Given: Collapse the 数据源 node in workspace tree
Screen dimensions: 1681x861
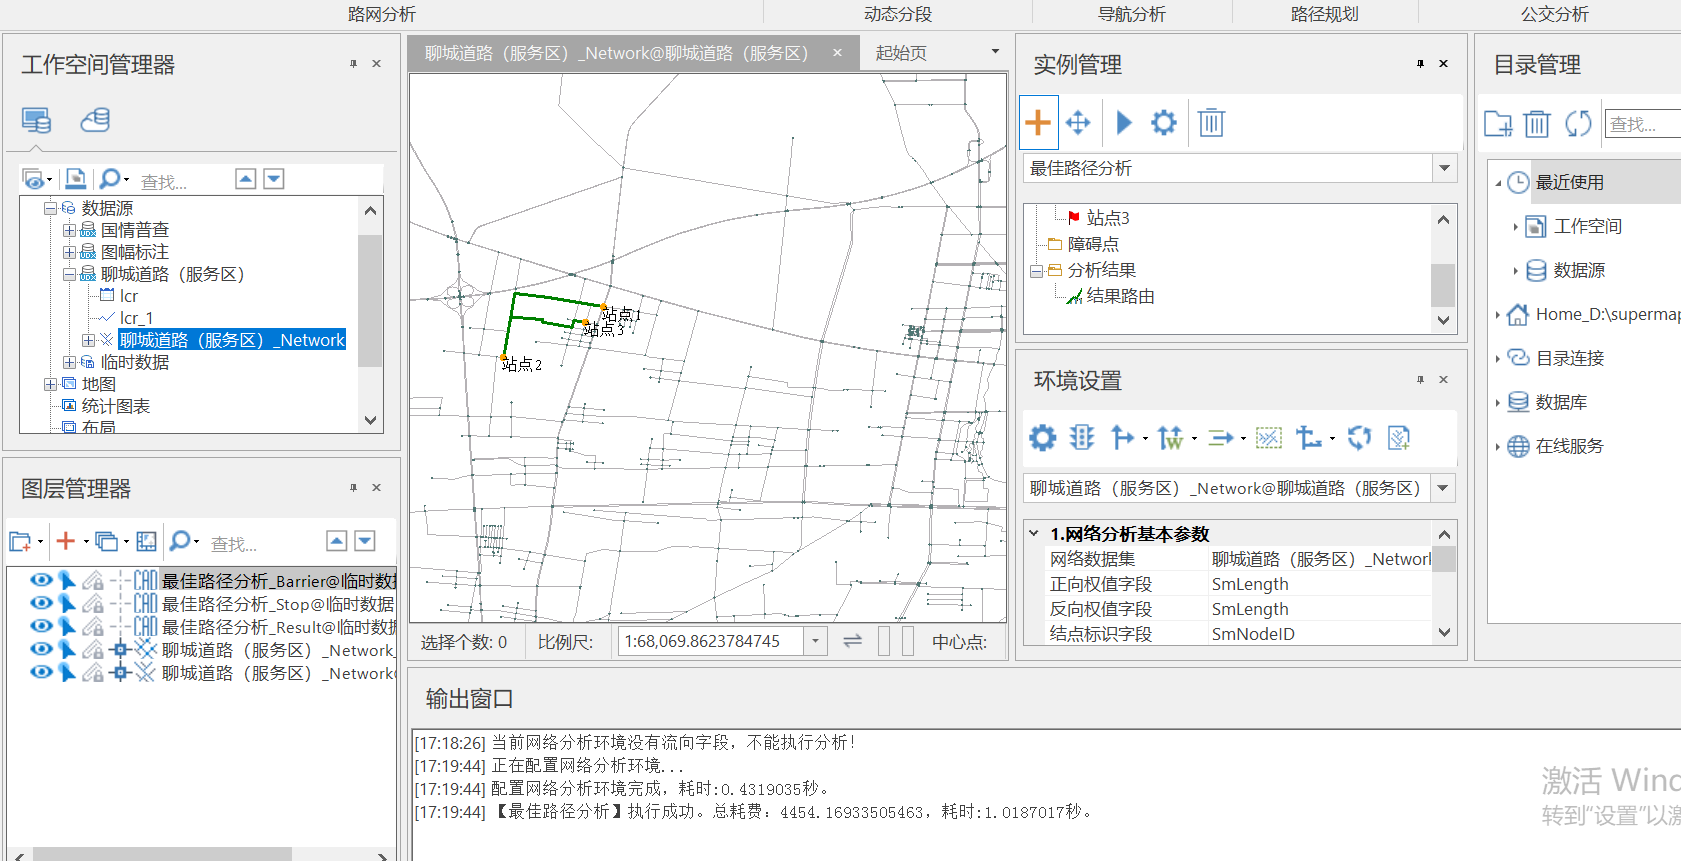Looking at the screenshot, I should (50, 208).
